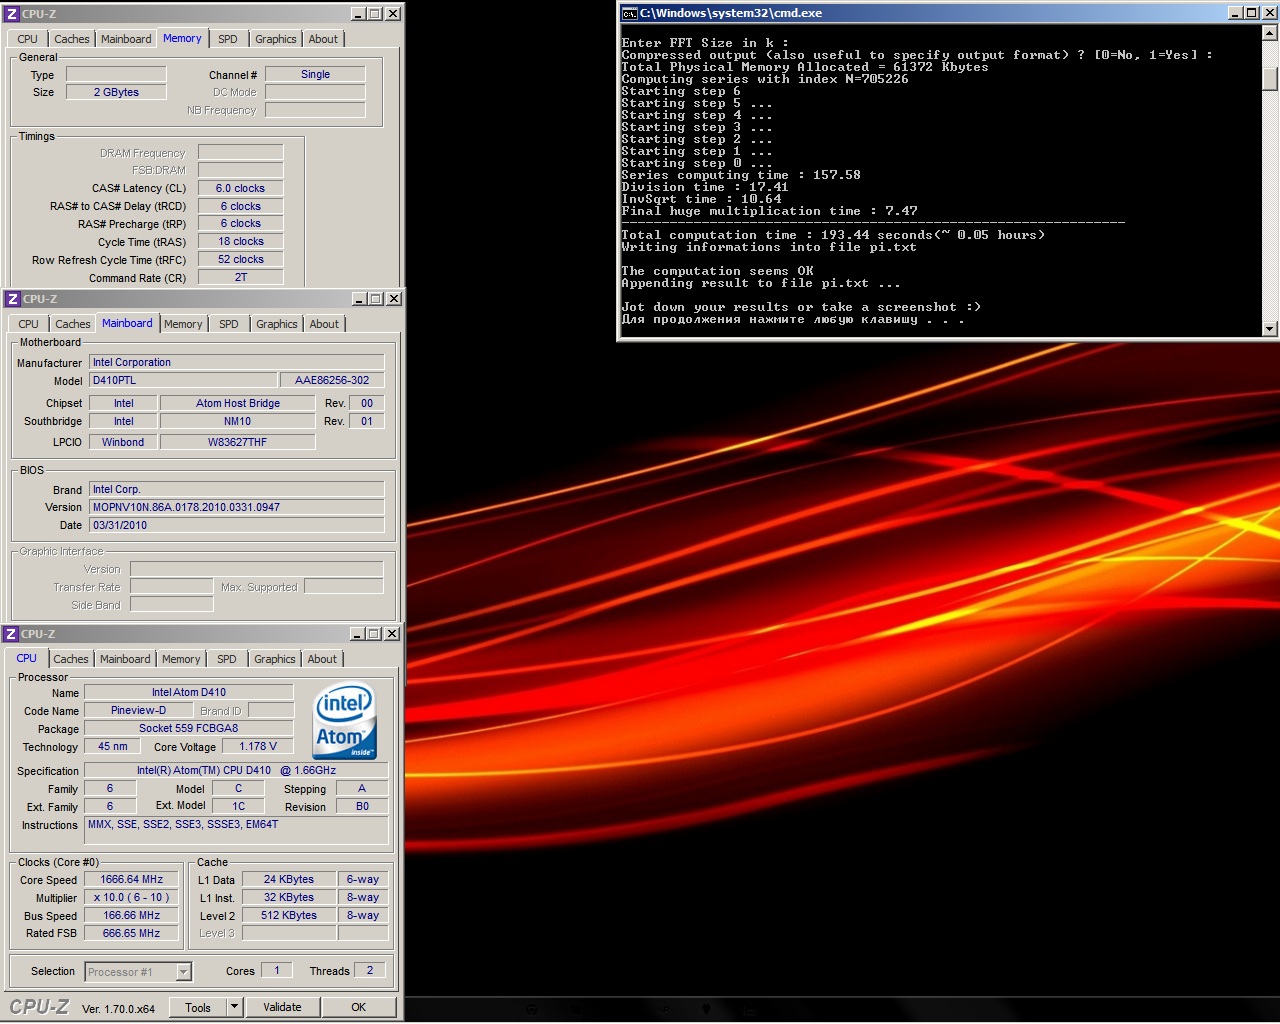Select the Mainboard tab in the bottom CPU window

tap(125, 659)
